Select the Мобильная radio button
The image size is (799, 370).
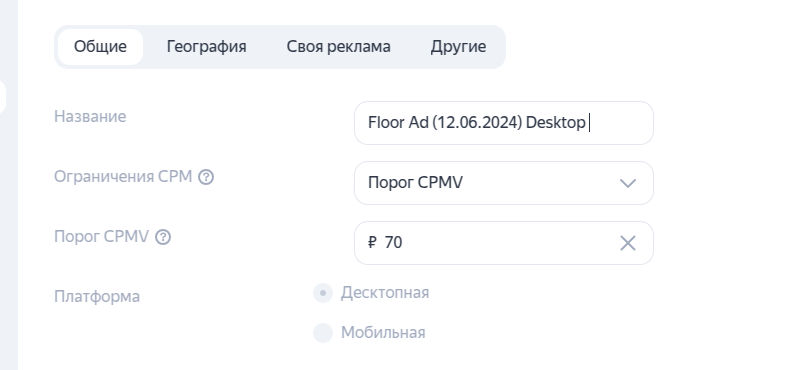click(x=323, y=333)
